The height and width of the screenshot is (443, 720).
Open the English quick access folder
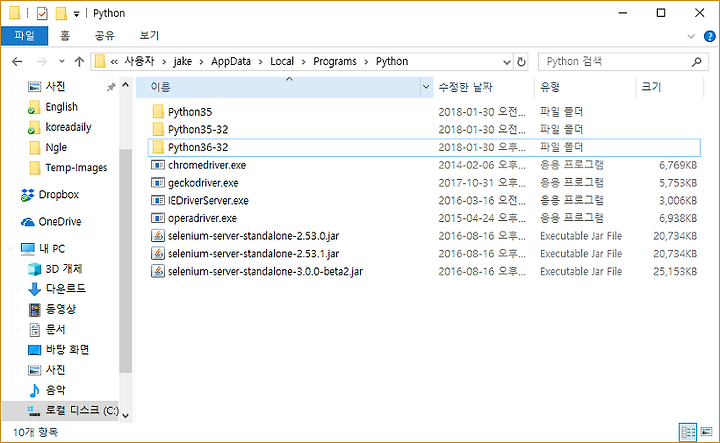pos(53,107)
